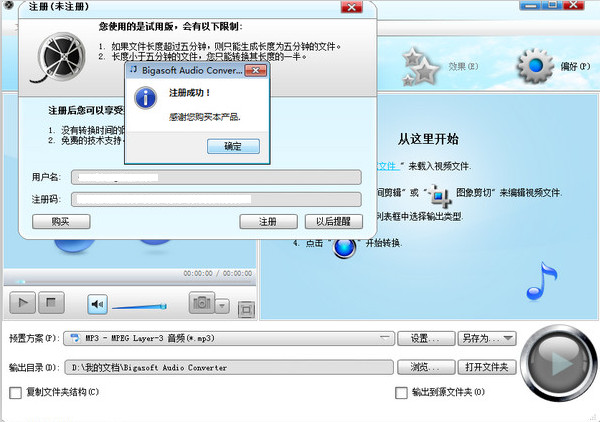This screenshot has height=422, width=600.
Task: Close the Bigasoft Audio Converter message box
Action: tap(256, 70)
